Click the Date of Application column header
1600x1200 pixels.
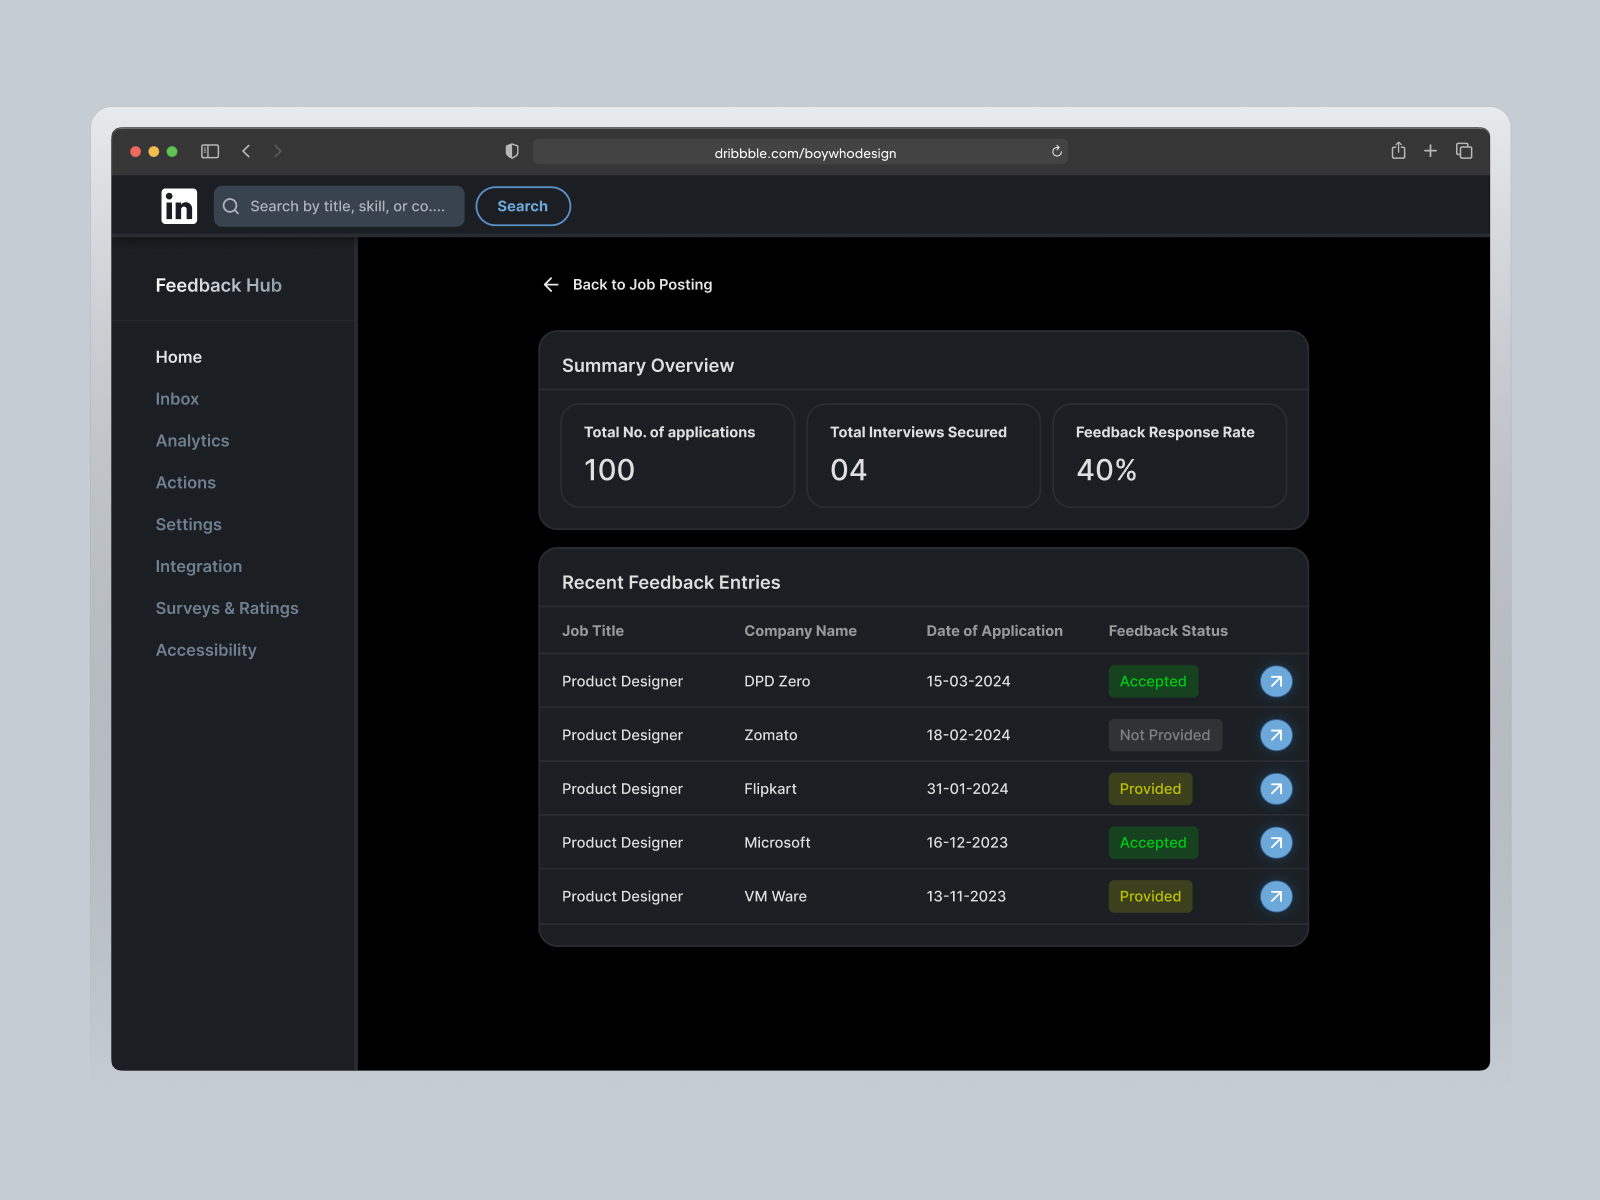click(x=995, y=631)
